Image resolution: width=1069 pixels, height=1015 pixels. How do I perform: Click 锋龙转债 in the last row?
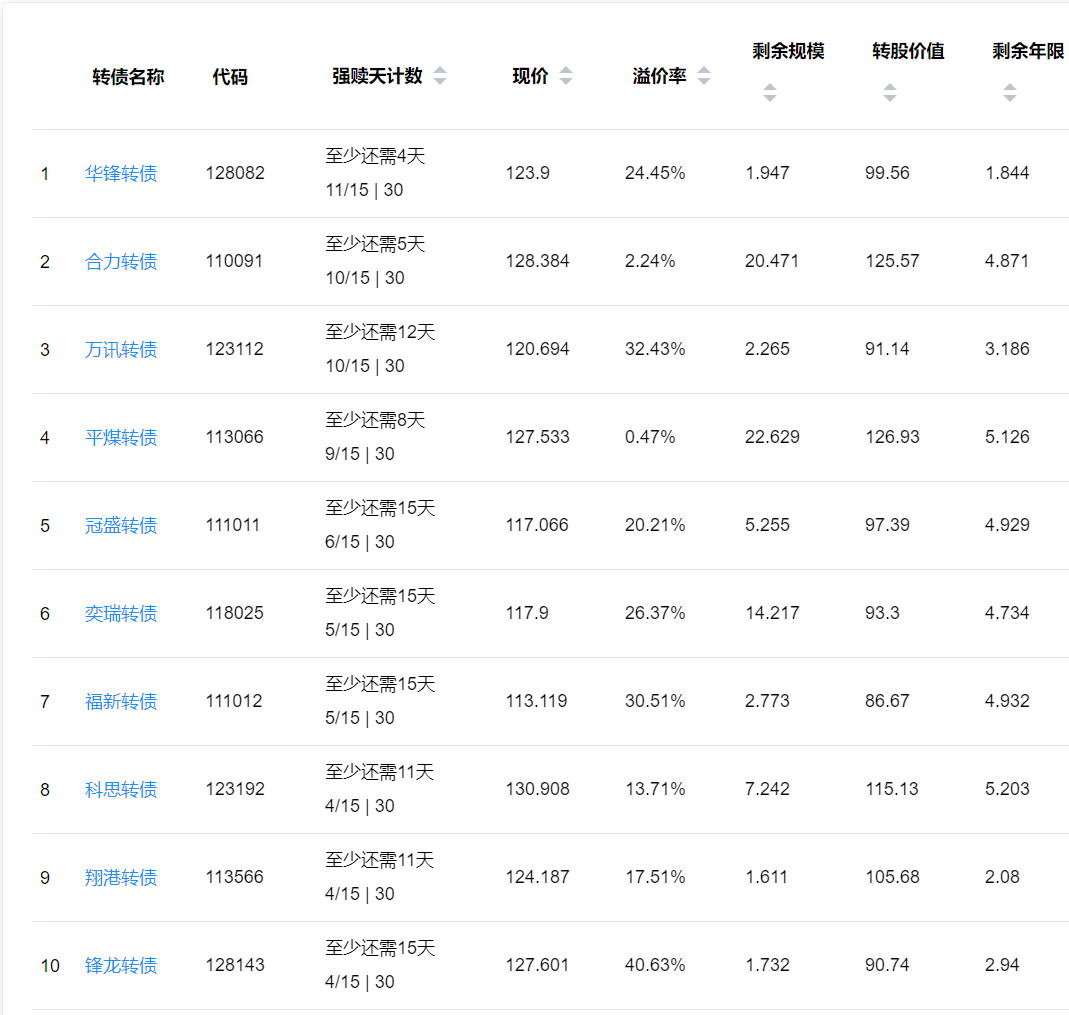pos(121,966)
